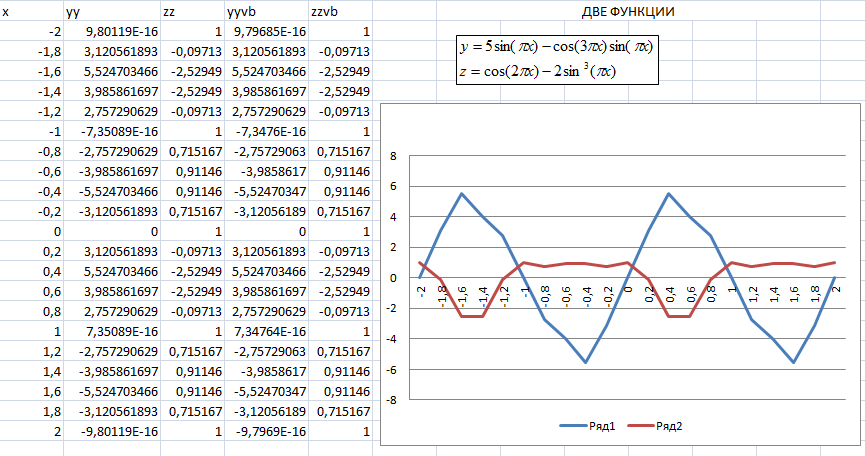Select the cell with -9,7969E-16
The width and height of the screenshot is (865, 456).
click(266, 431)
